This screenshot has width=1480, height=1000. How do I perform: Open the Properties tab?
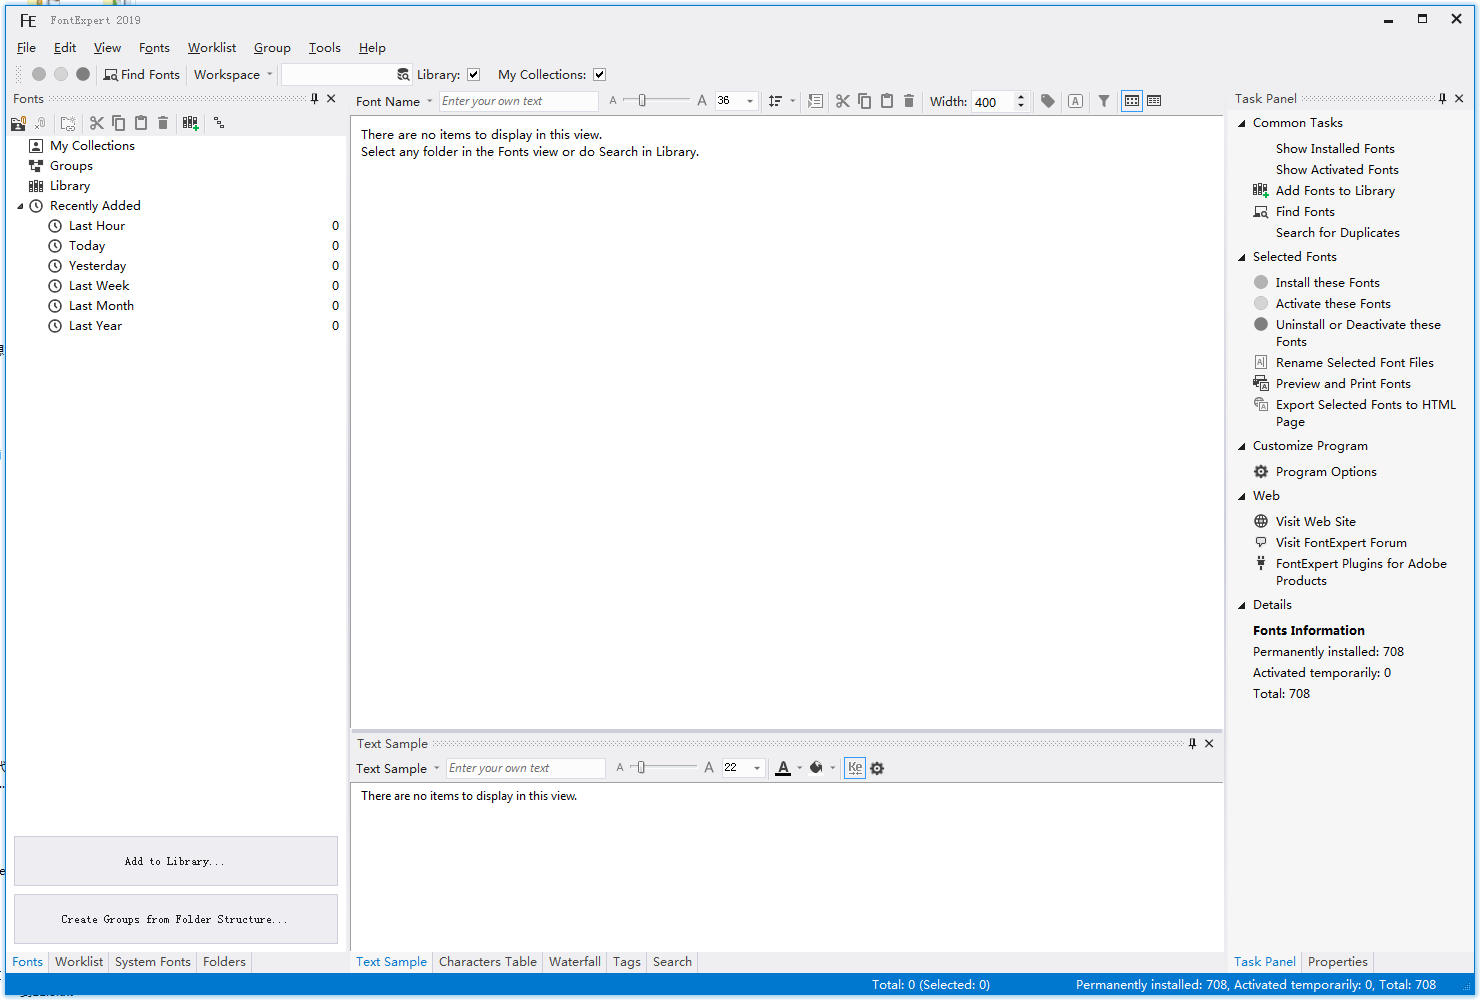click(1337, 962)
